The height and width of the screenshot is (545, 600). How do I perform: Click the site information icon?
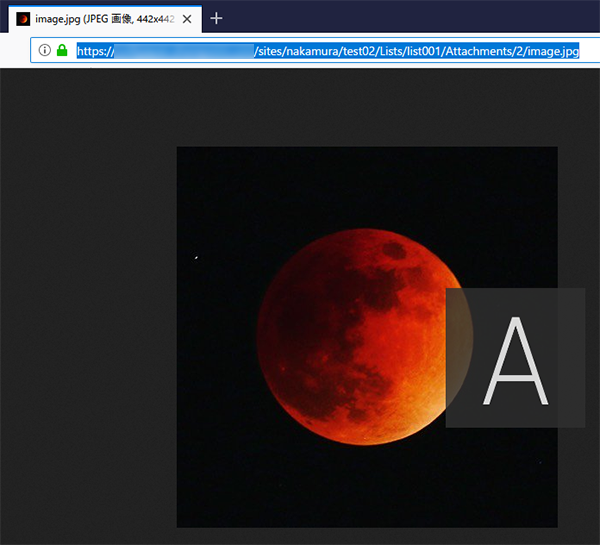click(45, 50)
